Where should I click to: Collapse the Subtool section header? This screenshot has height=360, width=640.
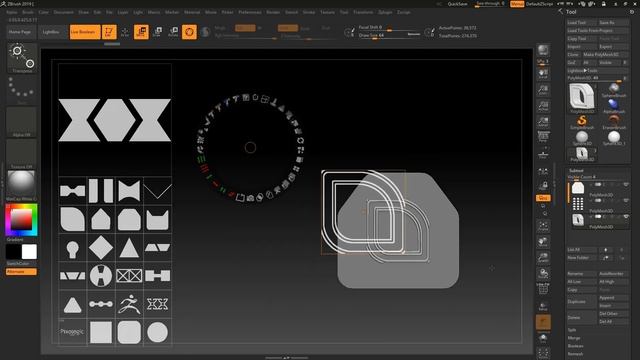click(576, 171)
